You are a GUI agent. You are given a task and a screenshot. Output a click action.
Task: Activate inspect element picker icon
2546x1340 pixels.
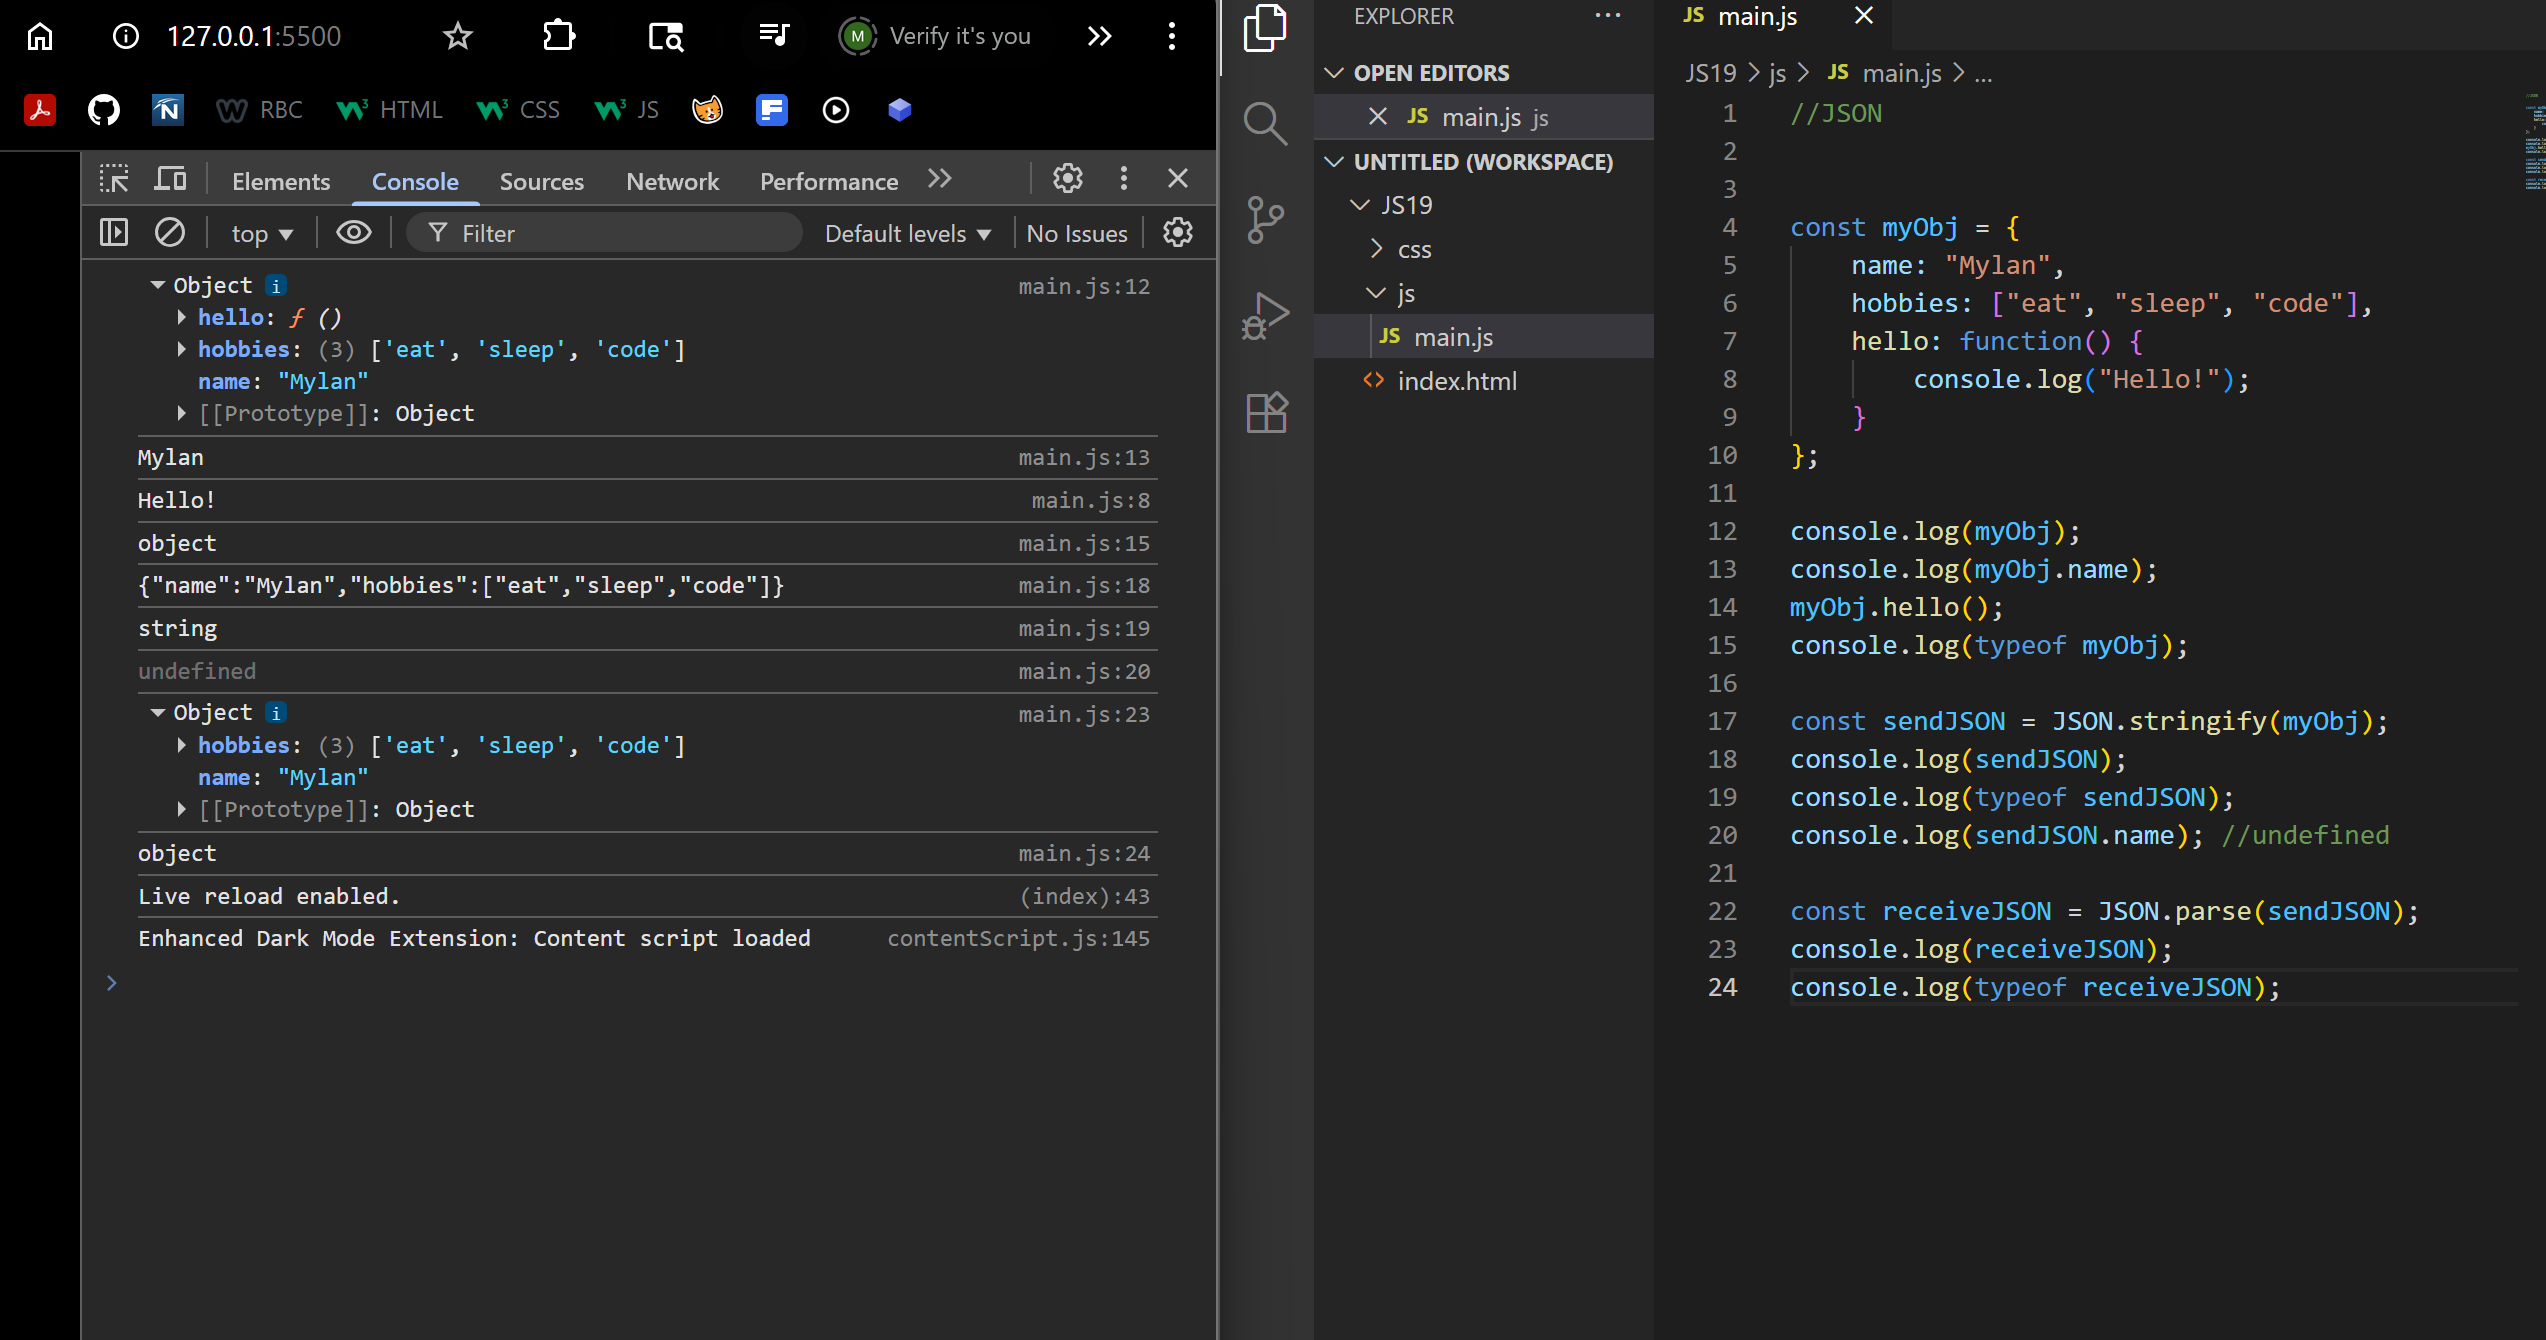[x=114, y=180]
